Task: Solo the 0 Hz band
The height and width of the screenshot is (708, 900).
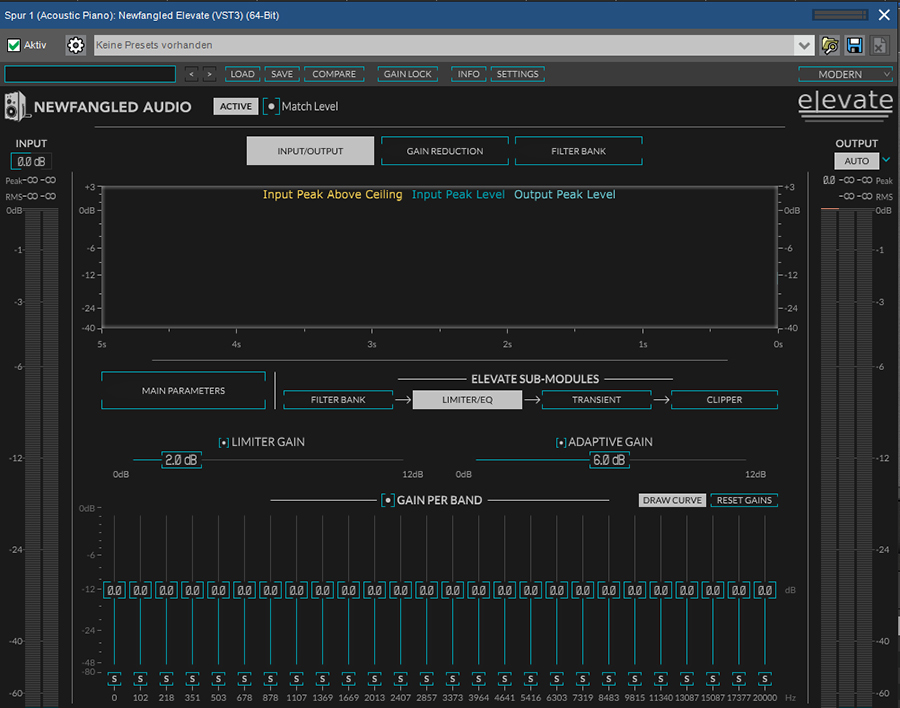Action: pos(114,679)
